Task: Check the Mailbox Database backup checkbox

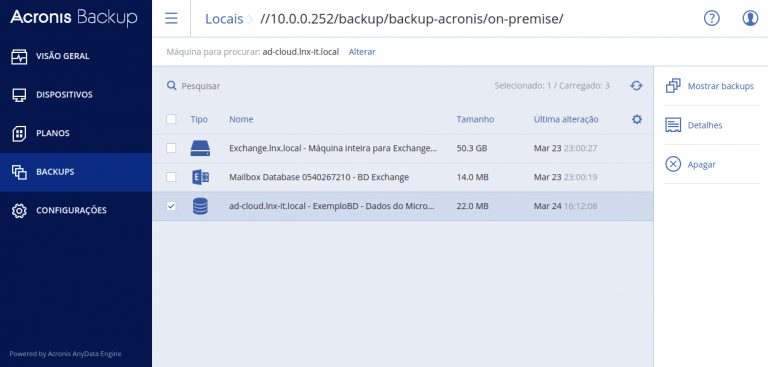Action: pyautogui.click(x=171, y=177)
